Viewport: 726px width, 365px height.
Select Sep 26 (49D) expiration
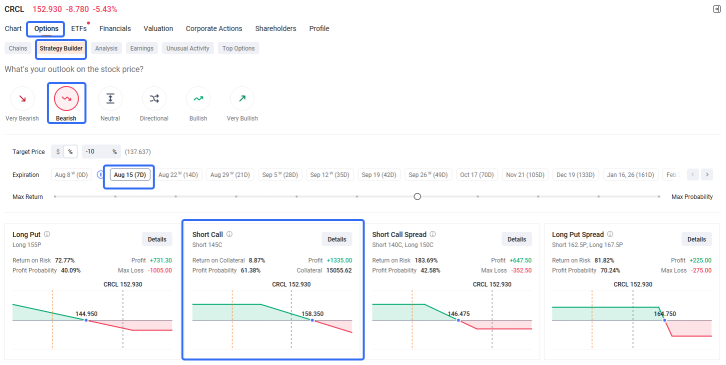pos(428,175)
